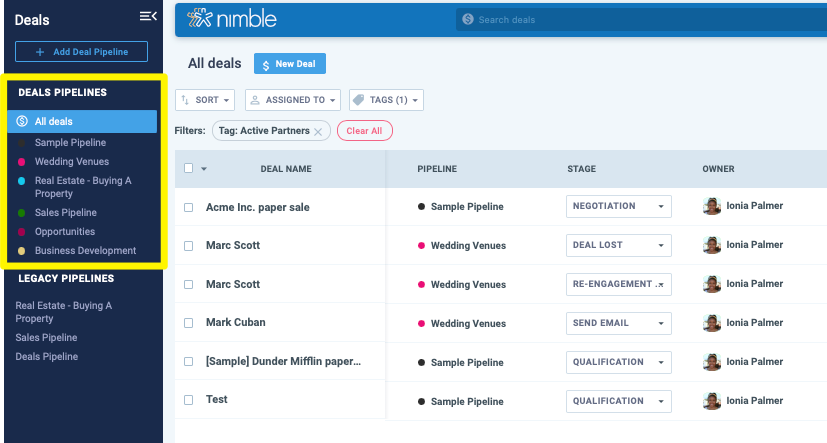
Task: Open legacy Real Estate - Buying A Property
Action: coord(63,312)
